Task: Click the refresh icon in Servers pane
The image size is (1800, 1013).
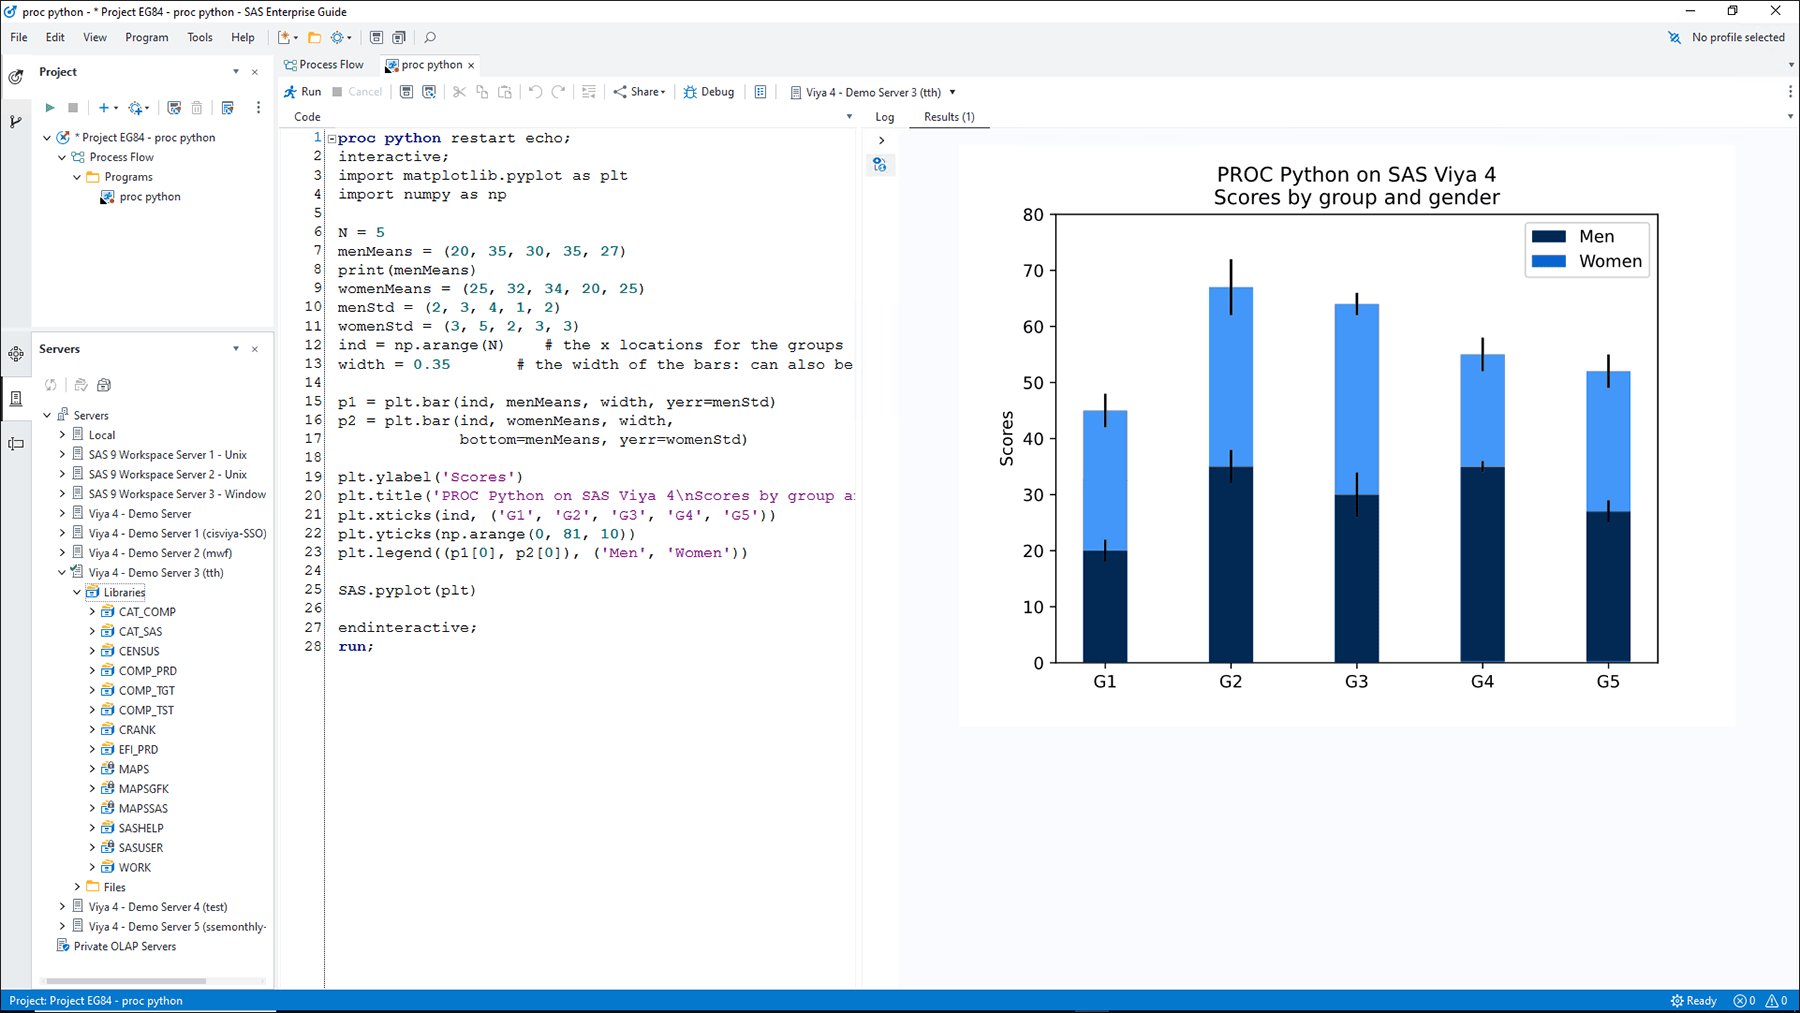Action: coord(51,385)
